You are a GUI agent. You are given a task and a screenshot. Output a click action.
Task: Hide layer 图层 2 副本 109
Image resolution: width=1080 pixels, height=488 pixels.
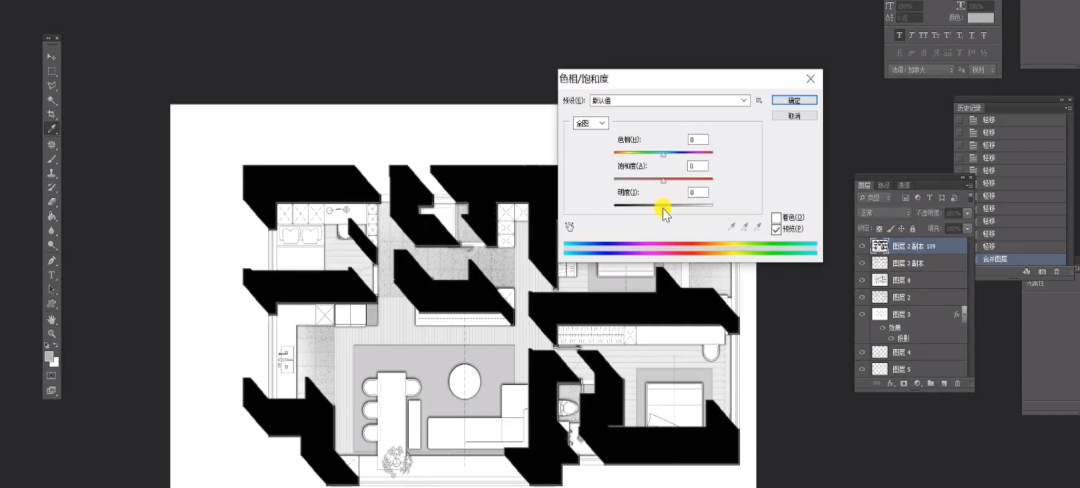coord(862,246)
